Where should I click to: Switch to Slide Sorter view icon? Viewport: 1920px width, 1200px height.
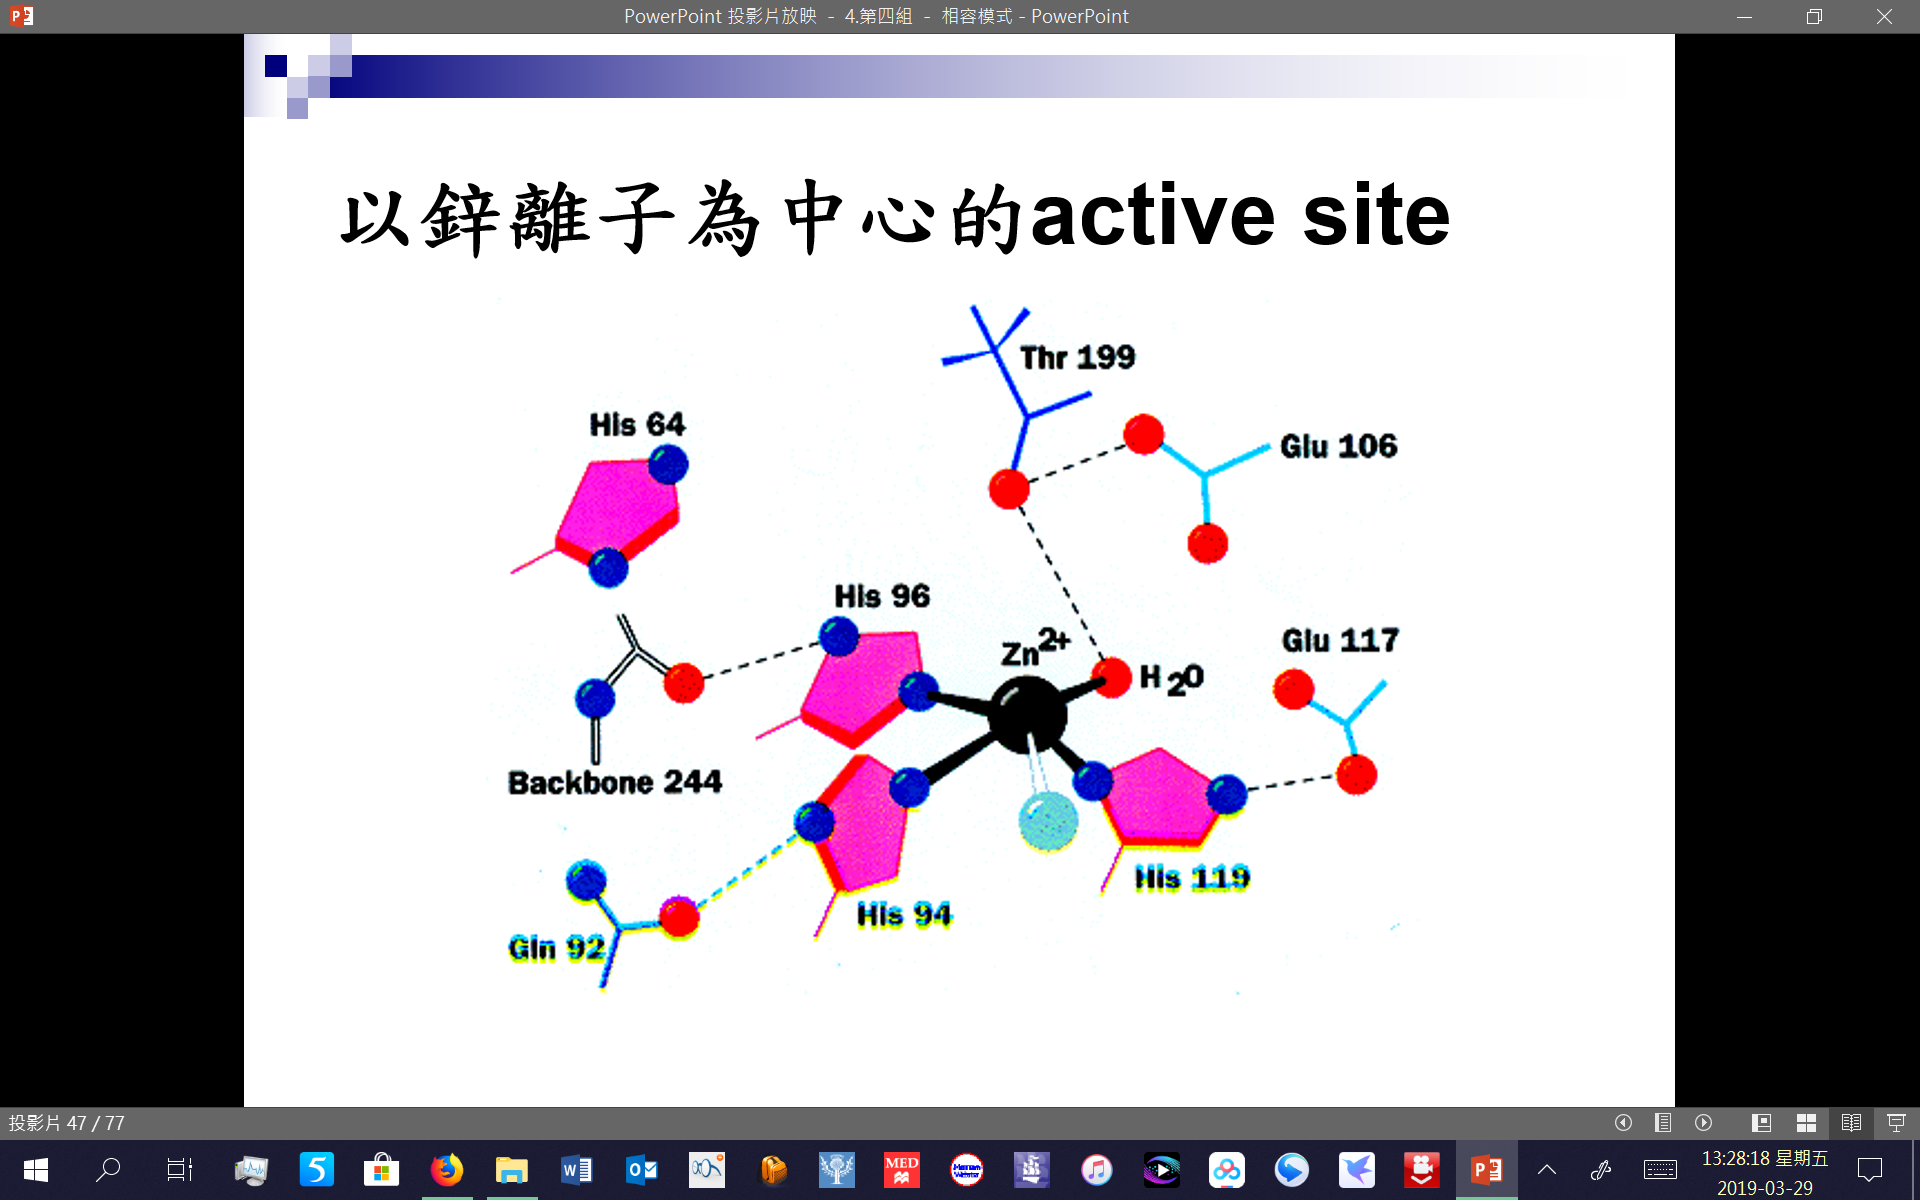[x=1806, y=1123]
